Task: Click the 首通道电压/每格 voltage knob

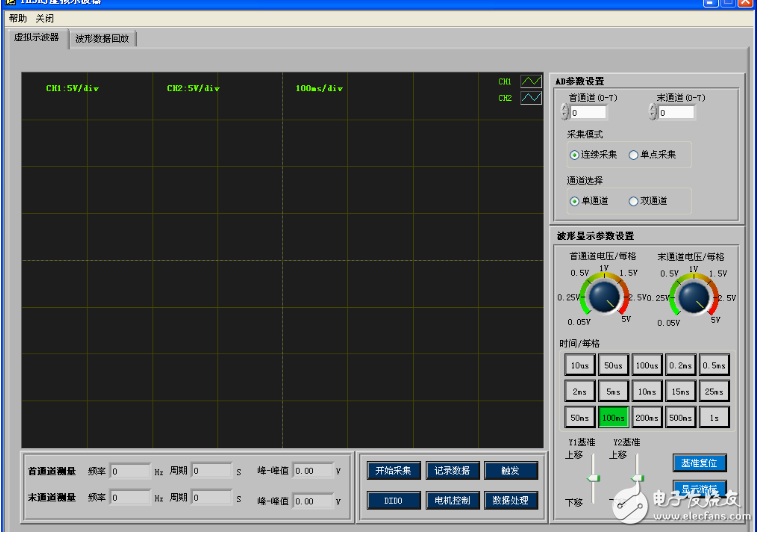Action: click(602, 295)
